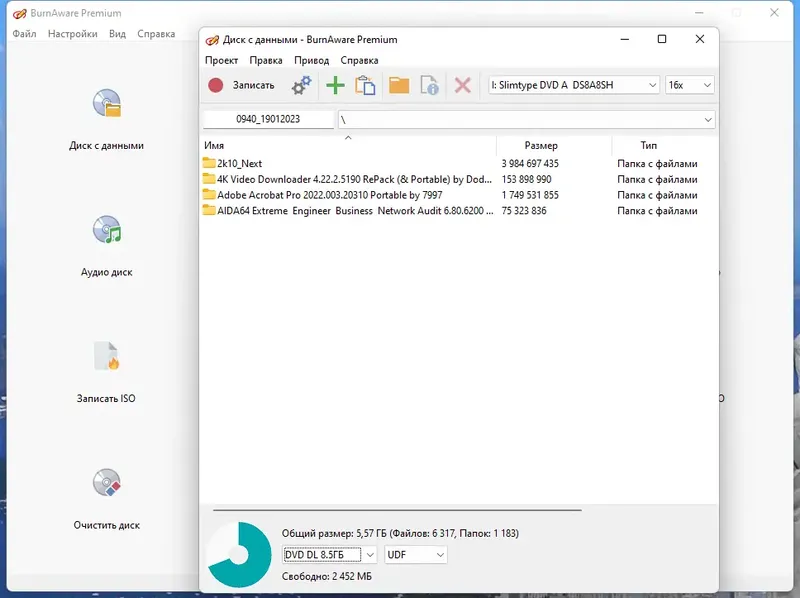Click the disc capacity progress bar

coord(397,510)
